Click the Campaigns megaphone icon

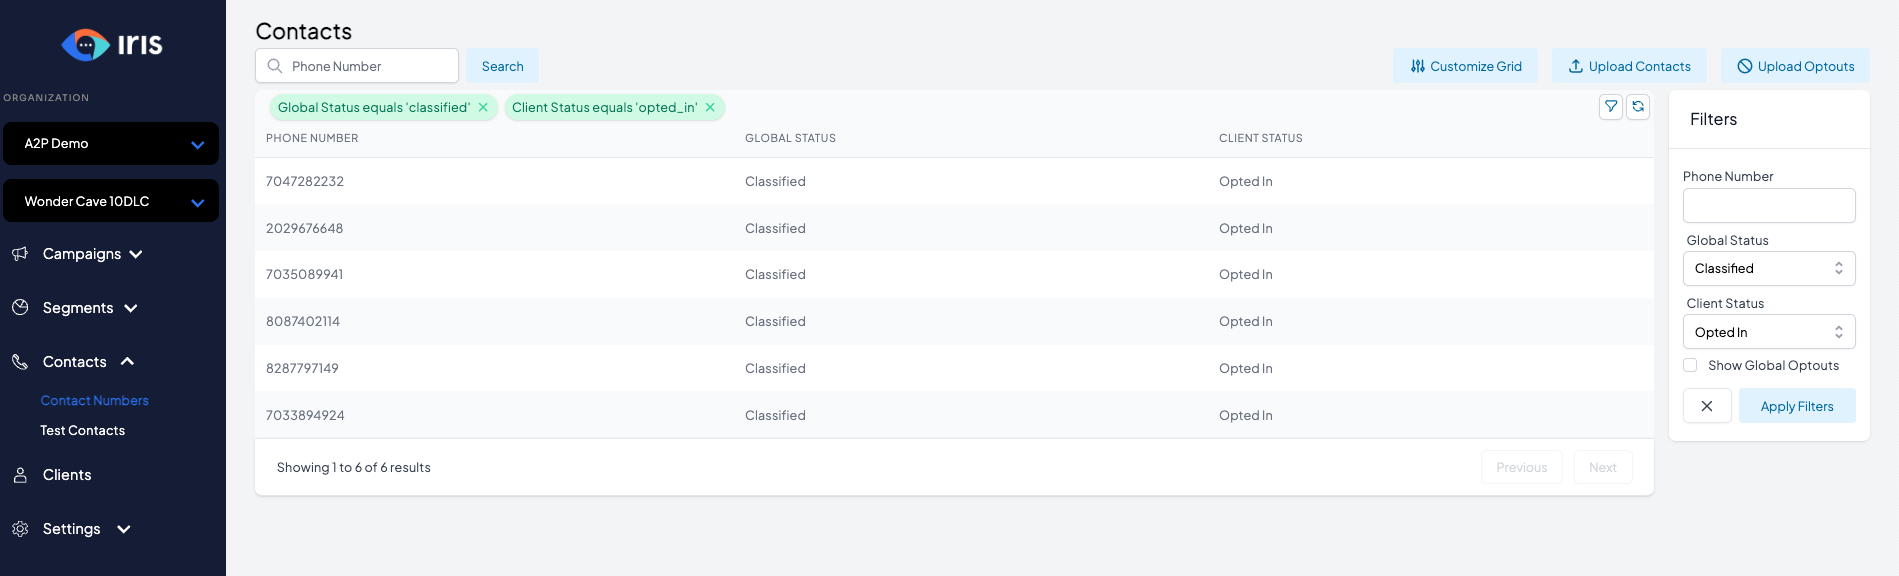[x=20, y=254]
